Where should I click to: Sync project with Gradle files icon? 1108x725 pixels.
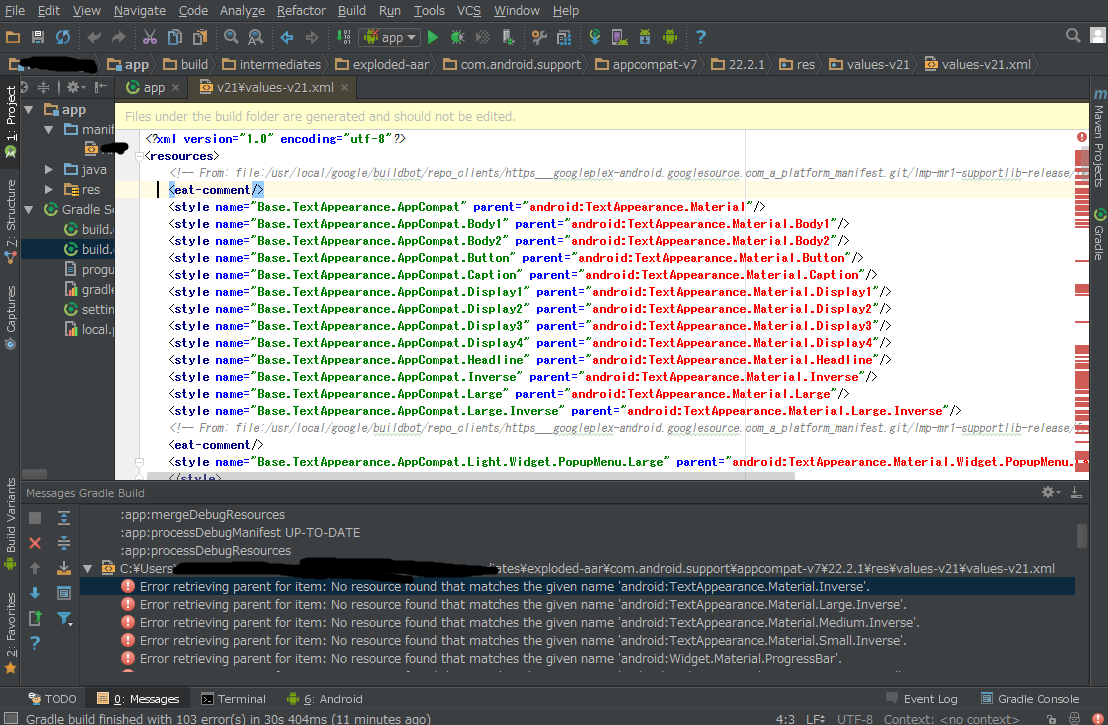(595, 37)
